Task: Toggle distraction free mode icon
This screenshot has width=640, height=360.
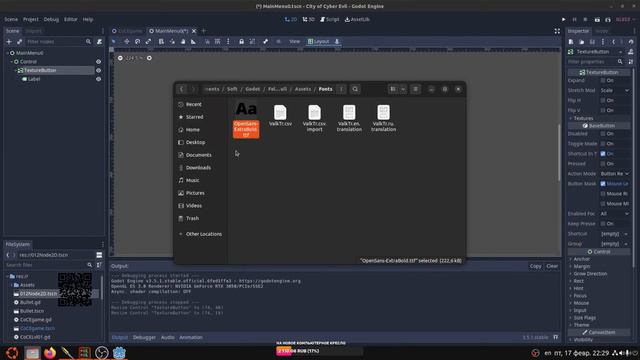Action: tap(557, 31)
